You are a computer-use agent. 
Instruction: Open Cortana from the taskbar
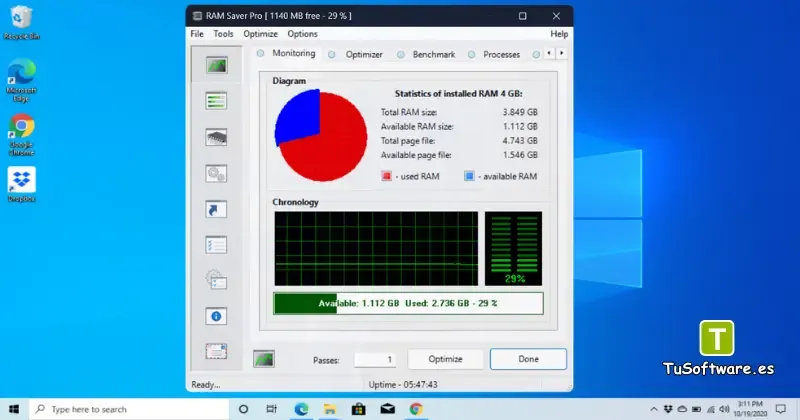[x=243, y=409]
